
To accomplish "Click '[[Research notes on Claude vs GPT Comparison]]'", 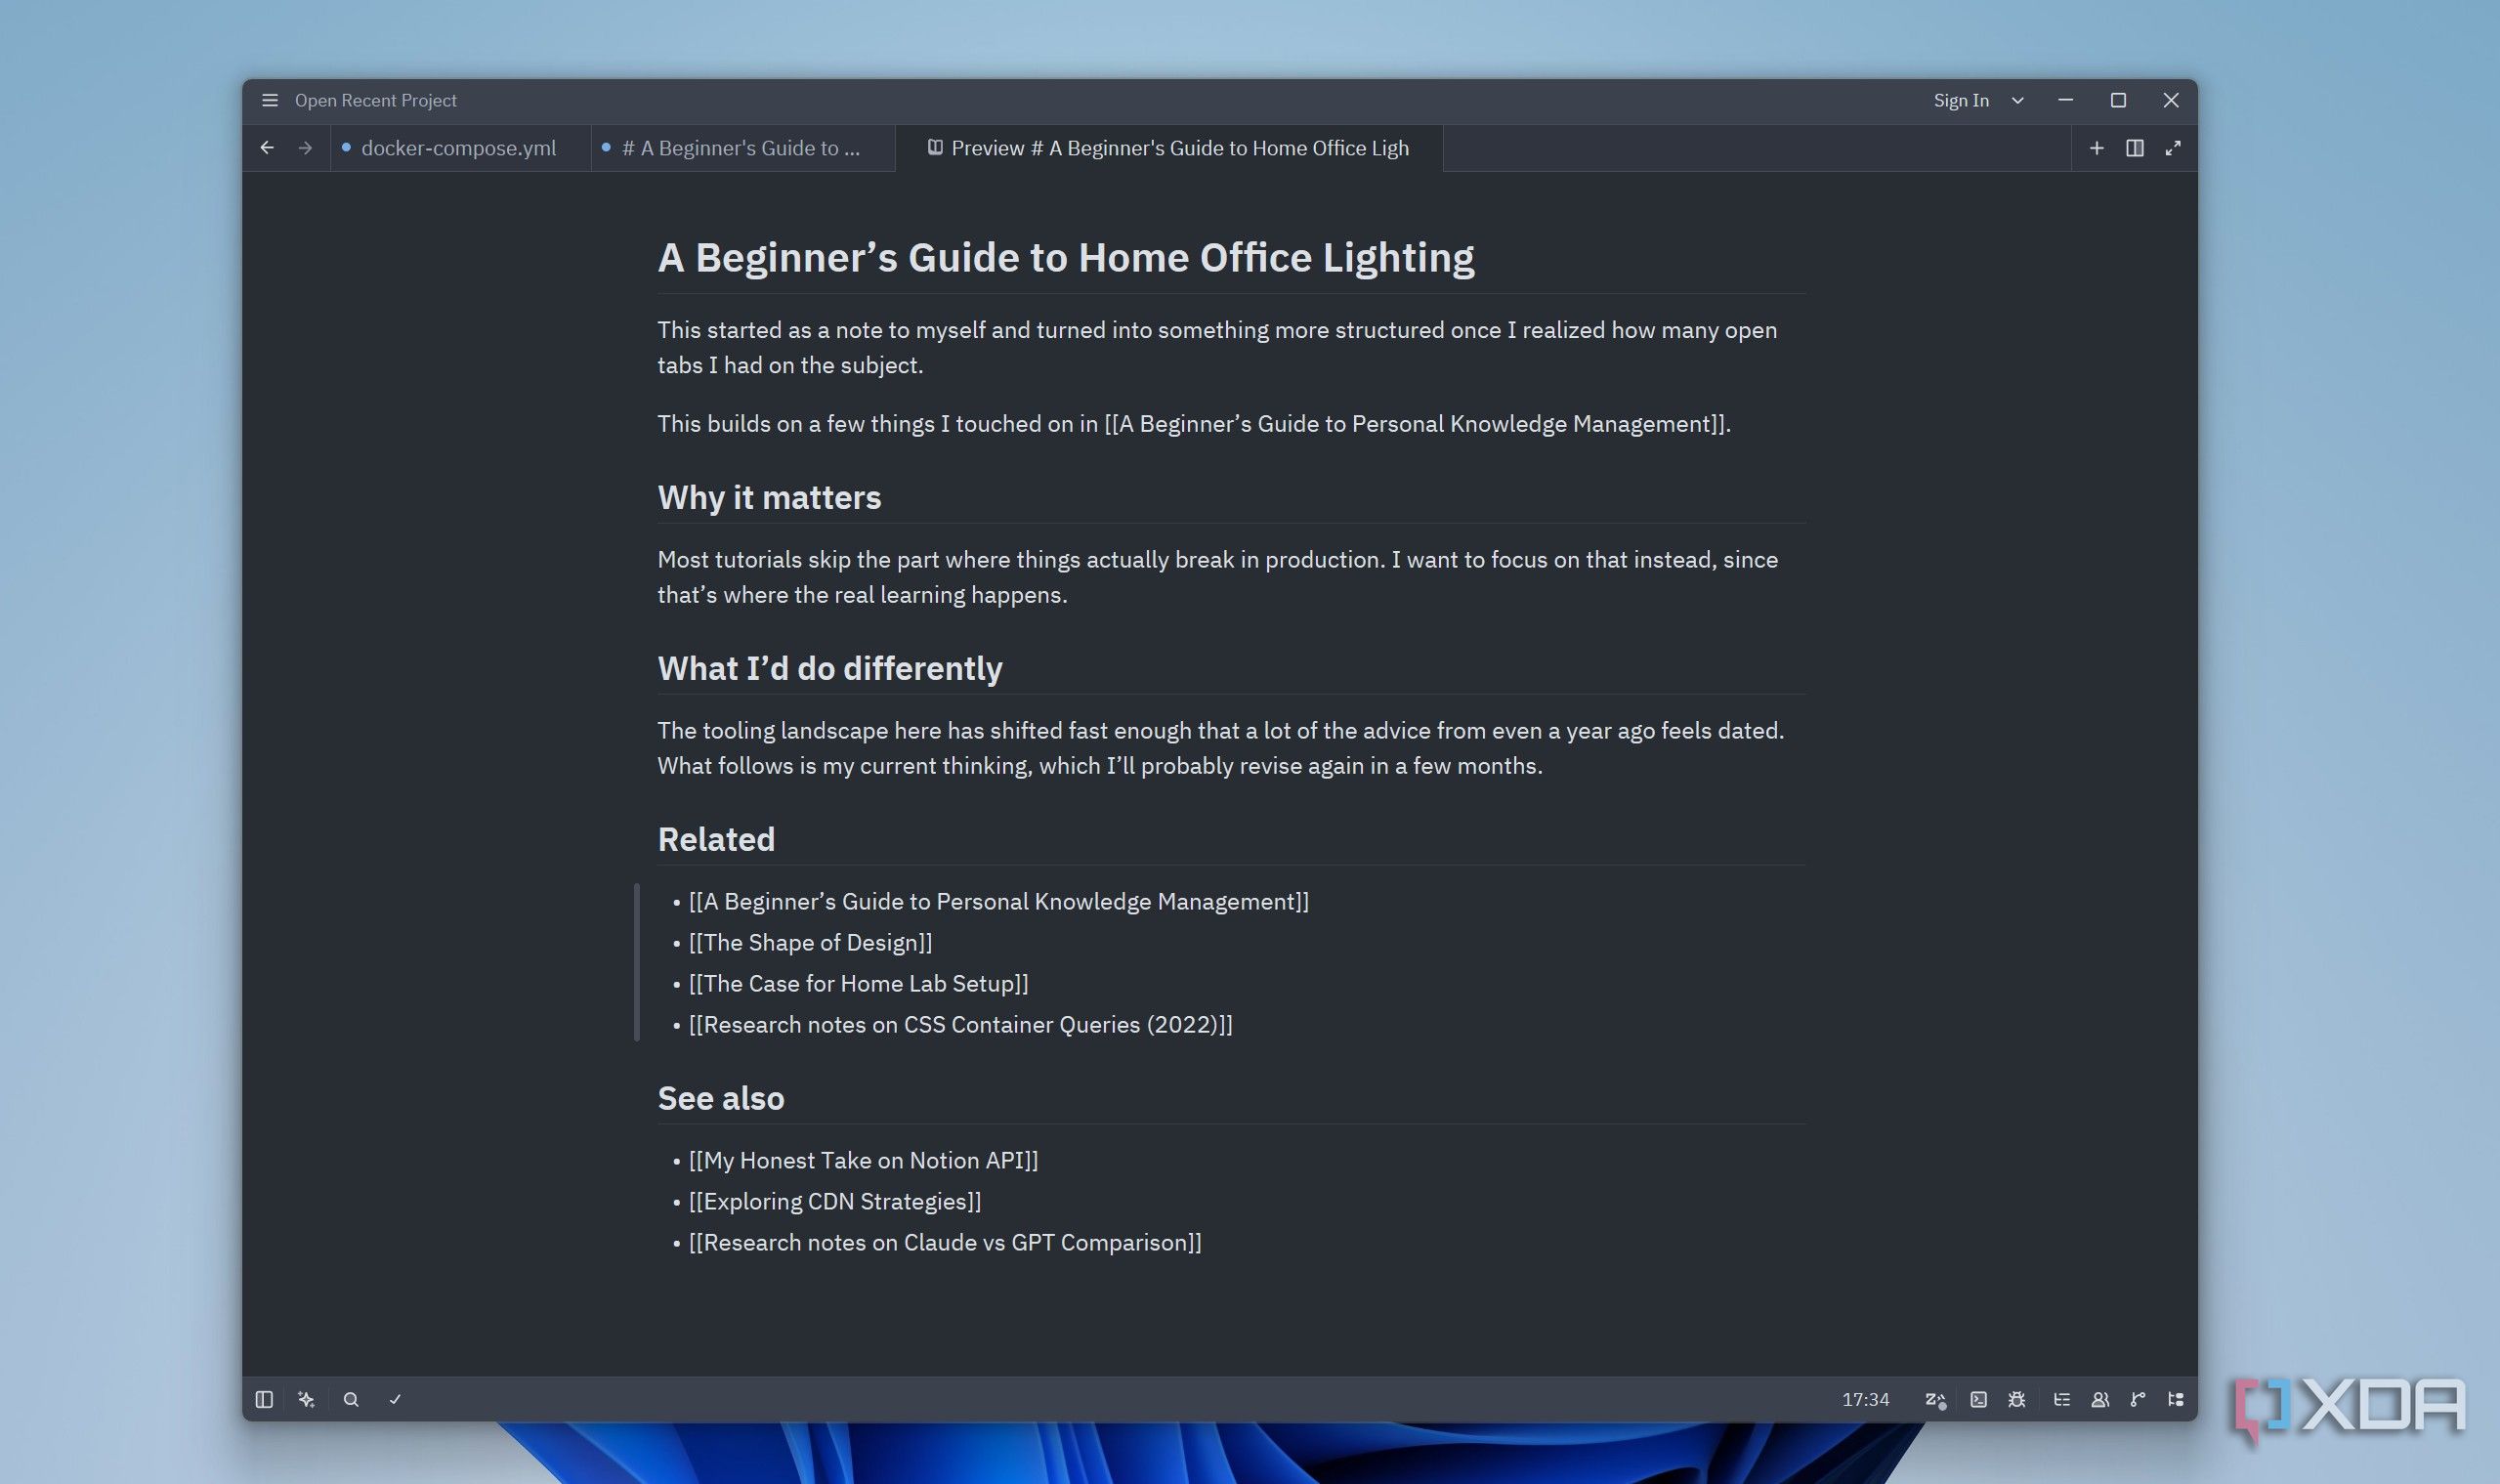I will [x=945, y=1242].
